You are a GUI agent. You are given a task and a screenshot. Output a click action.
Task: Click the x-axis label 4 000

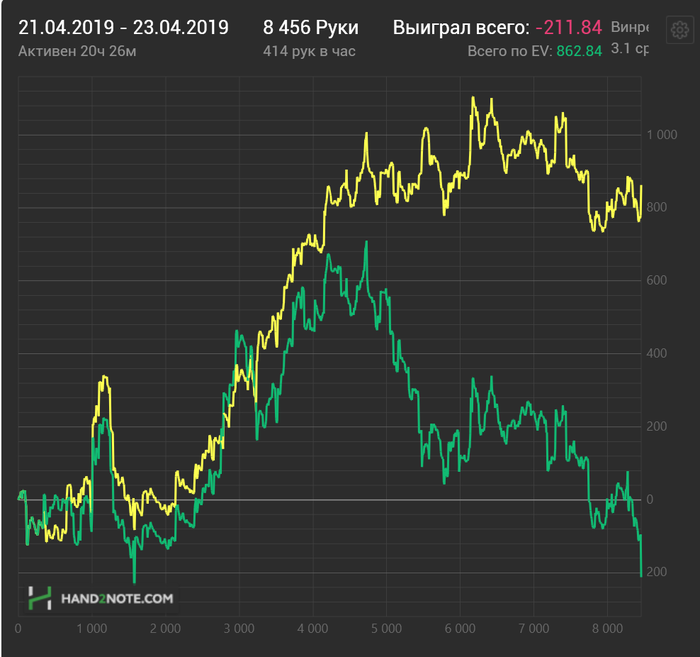[312, 628]
